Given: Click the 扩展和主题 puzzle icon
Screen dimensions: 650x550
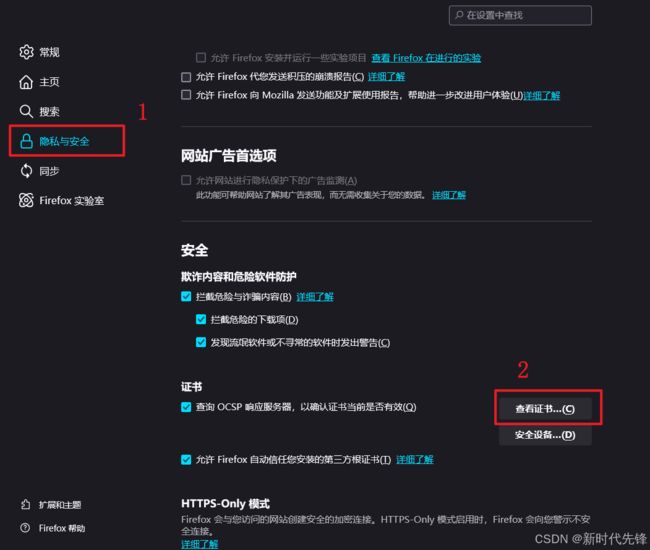Looking at the screenshot, I should coord(25,504).
